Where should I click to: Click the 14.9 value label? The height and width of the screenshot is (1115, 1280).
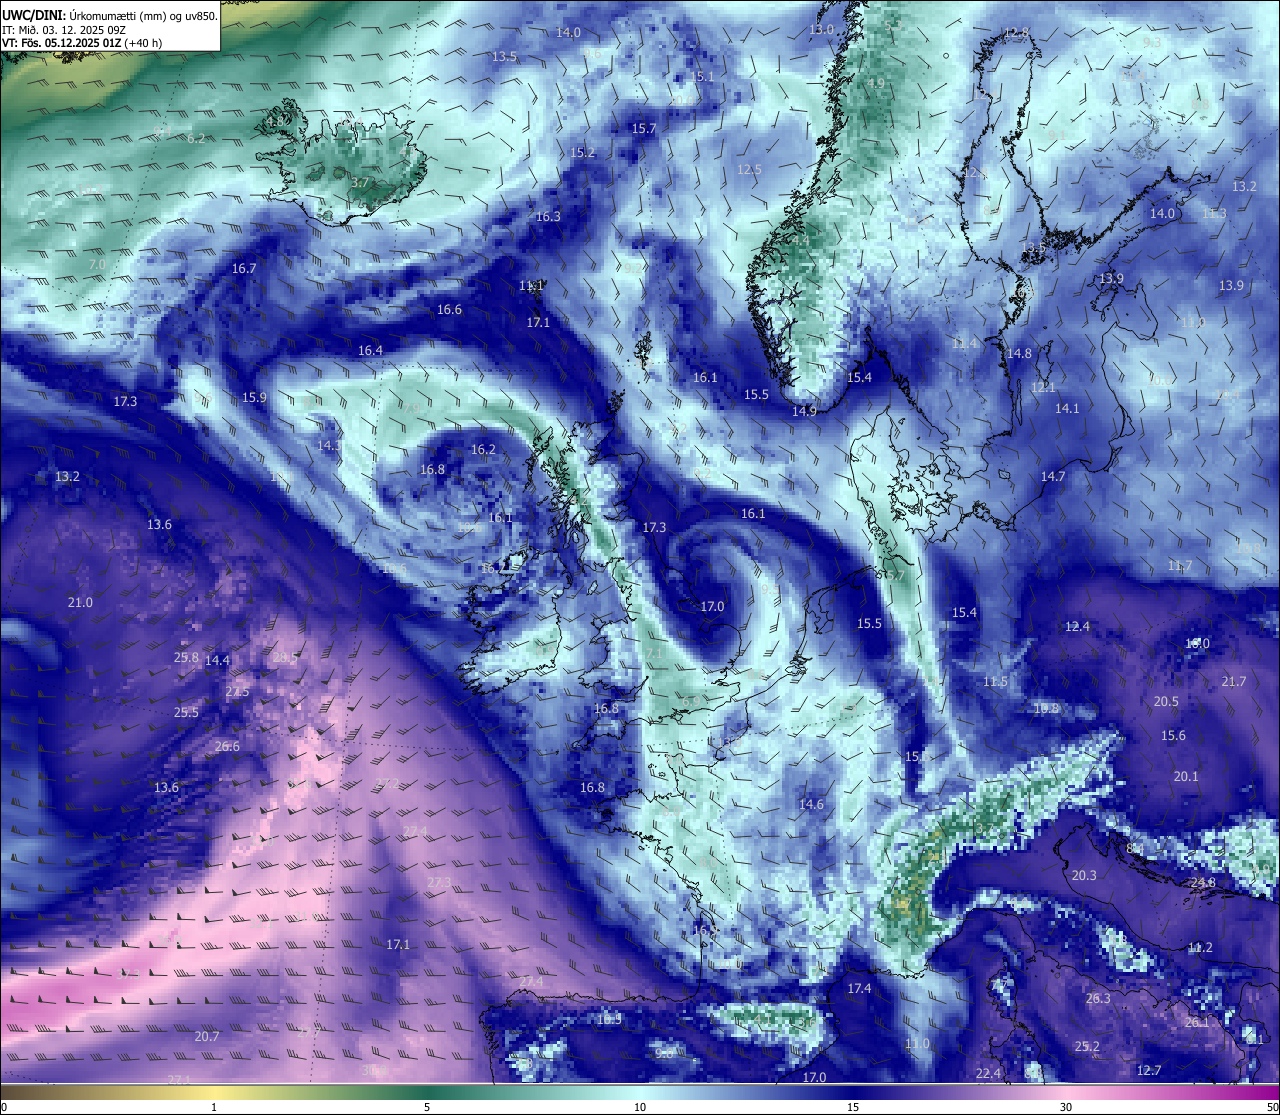coord(804,411)
